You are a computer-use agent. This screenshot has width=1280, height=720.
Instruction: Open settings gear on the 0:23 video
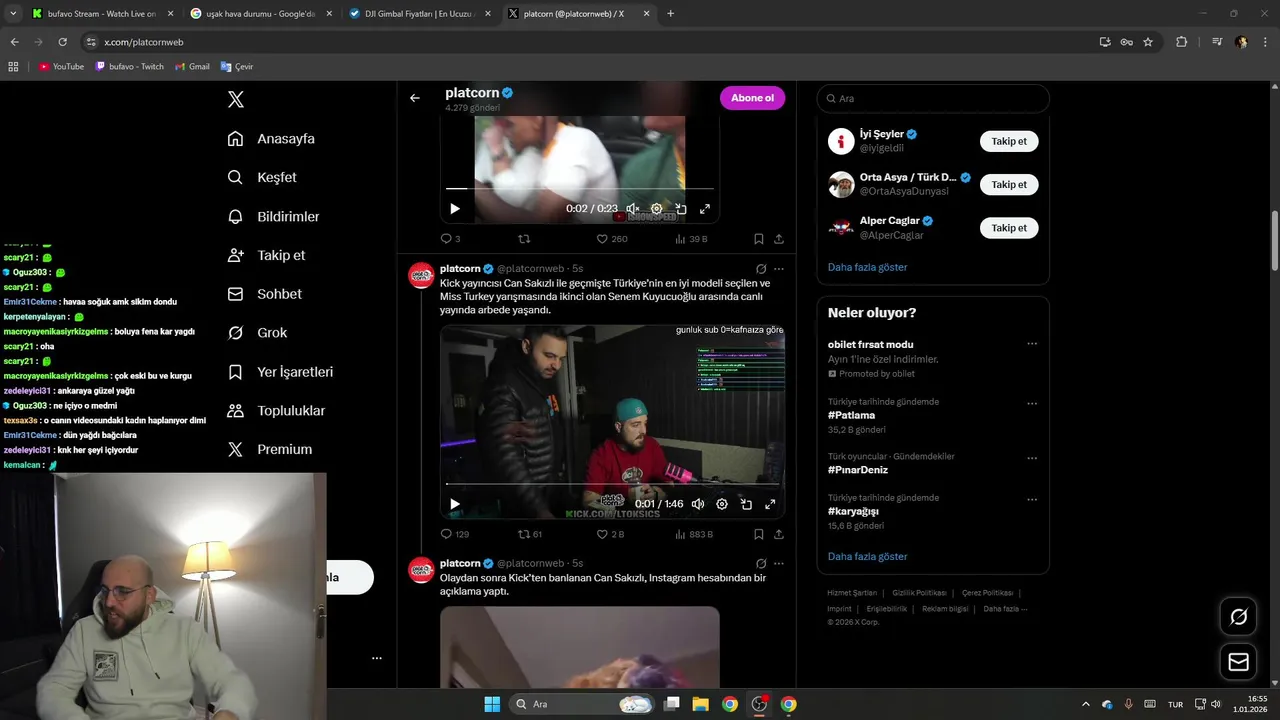(x=656, y=209)
